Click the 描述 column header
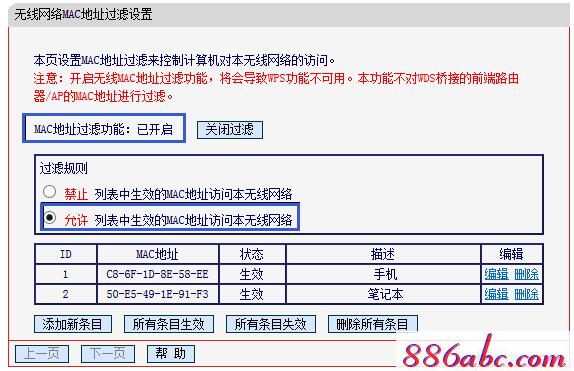Viewport: 574px width, 371px height. pos(383,254)
